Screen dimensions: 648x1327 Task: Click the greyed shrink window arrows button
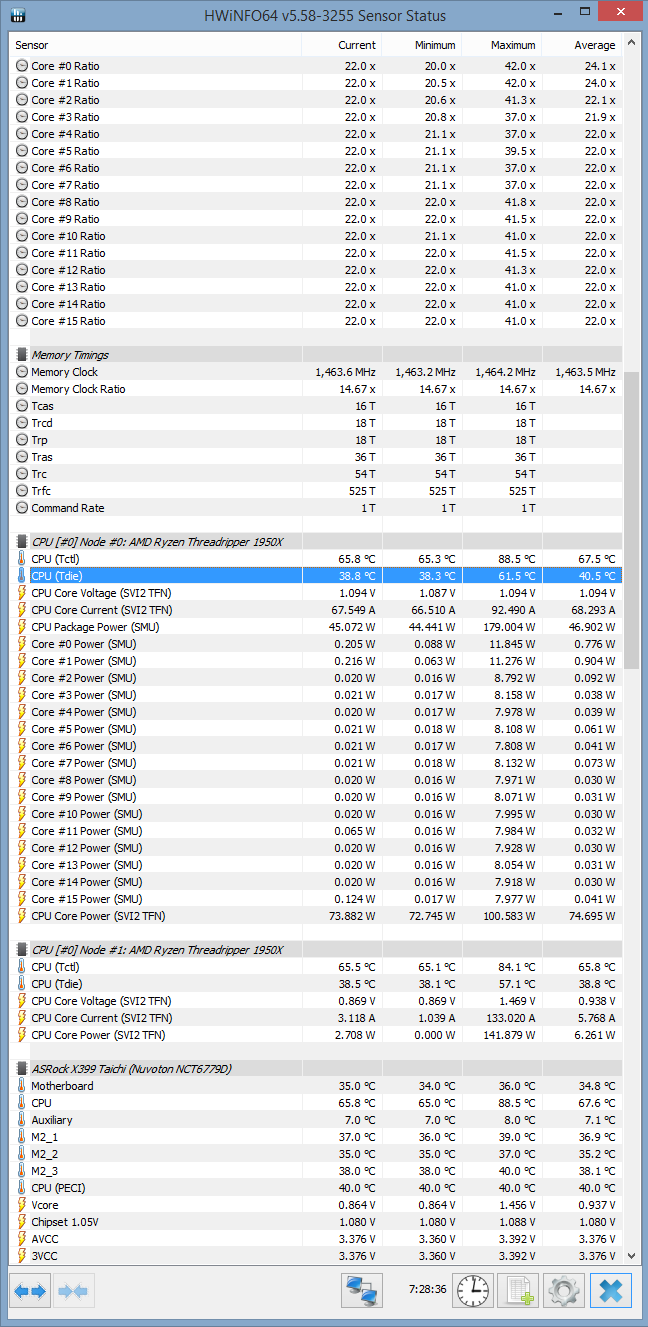(74, 1291)
